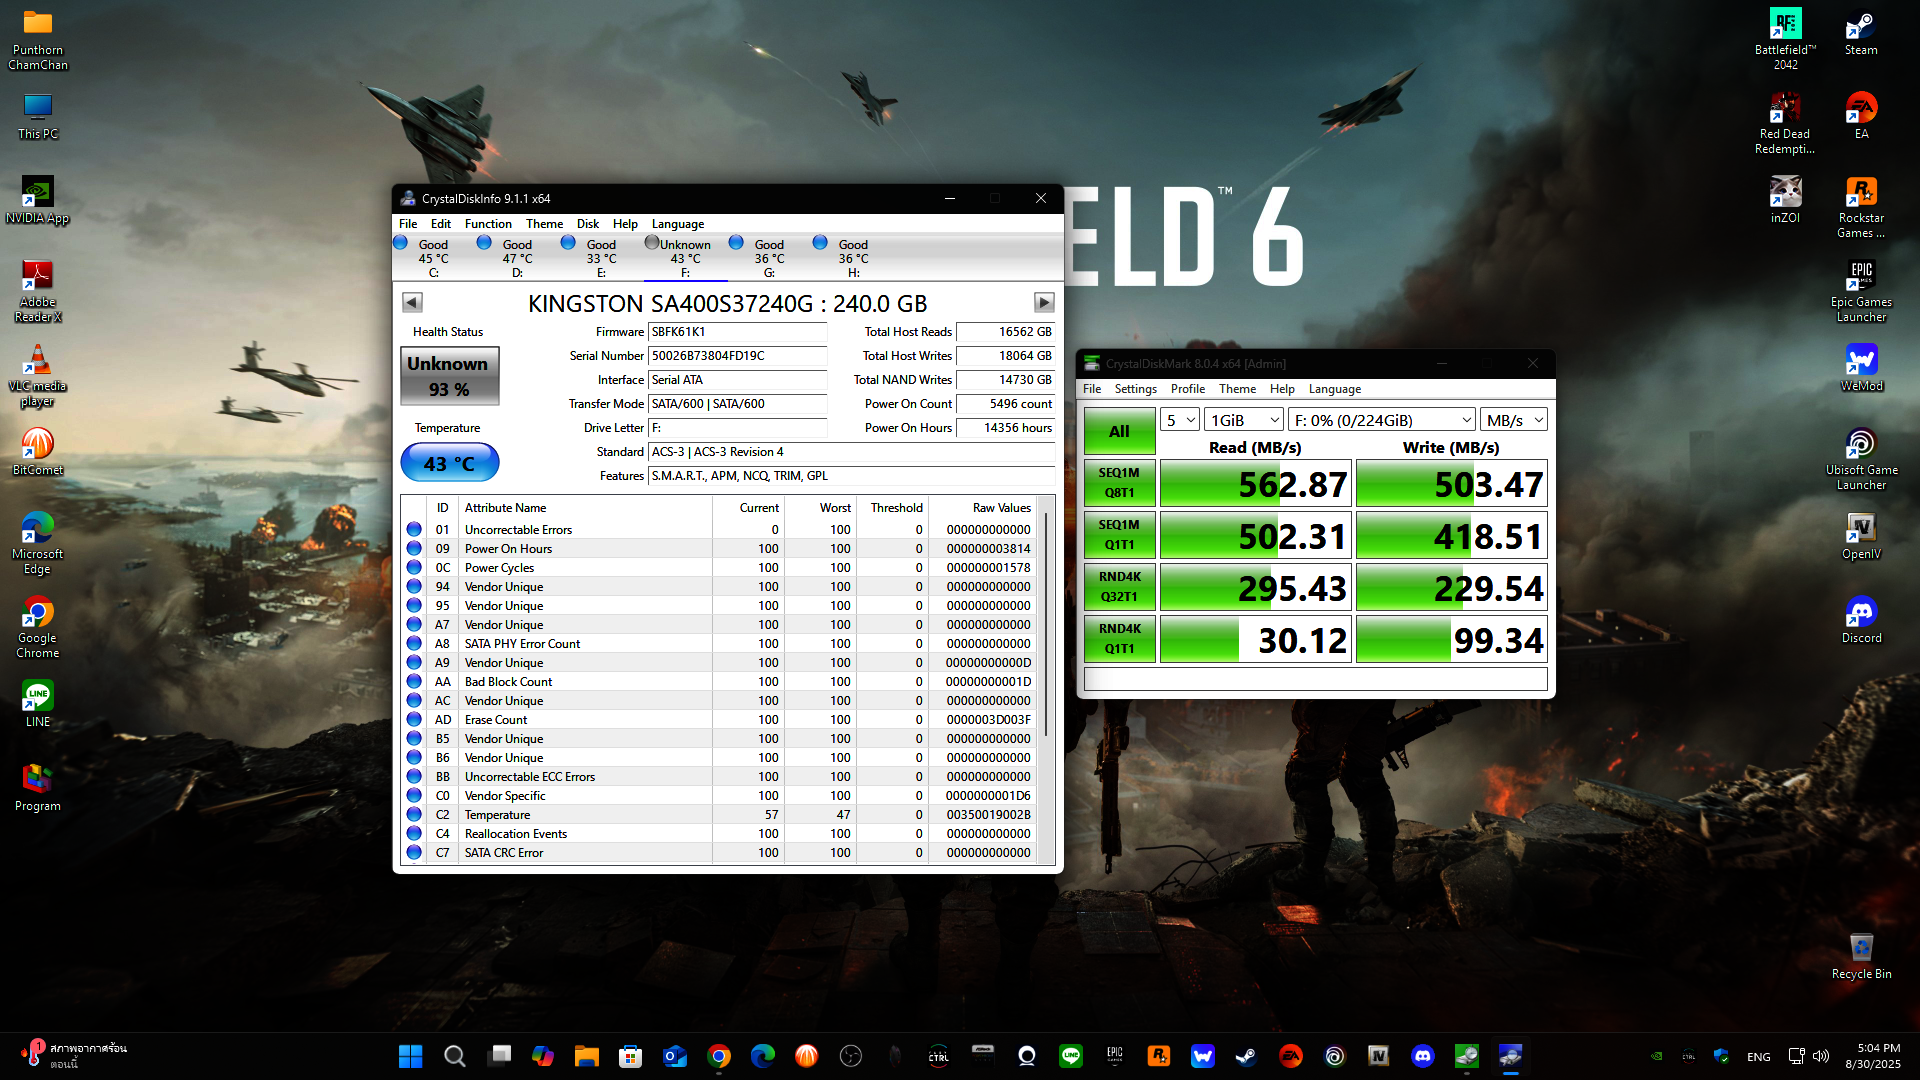Viewport: 1920px width, 1080px height.
Task: Go to the previous disk with the left arrow
Action: point(412,302)
